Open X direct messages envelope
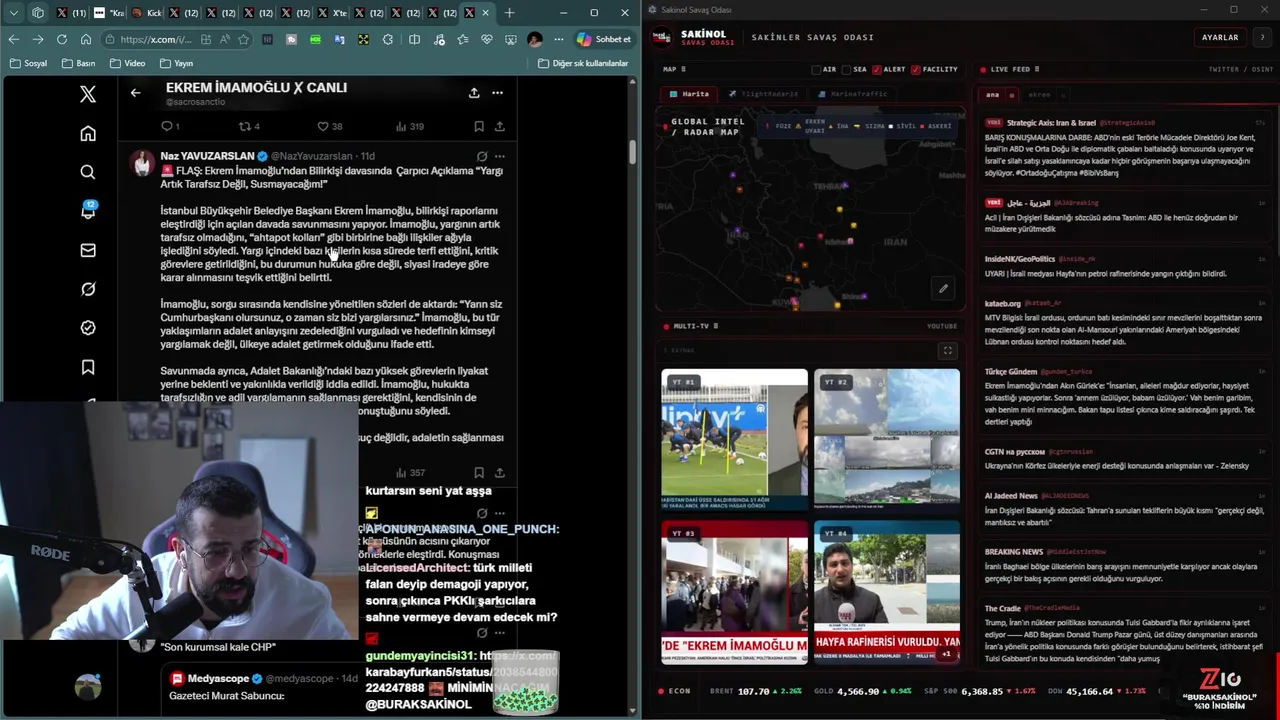The width and height of the screenshot is (1280, 720). (x=88, y=250)
